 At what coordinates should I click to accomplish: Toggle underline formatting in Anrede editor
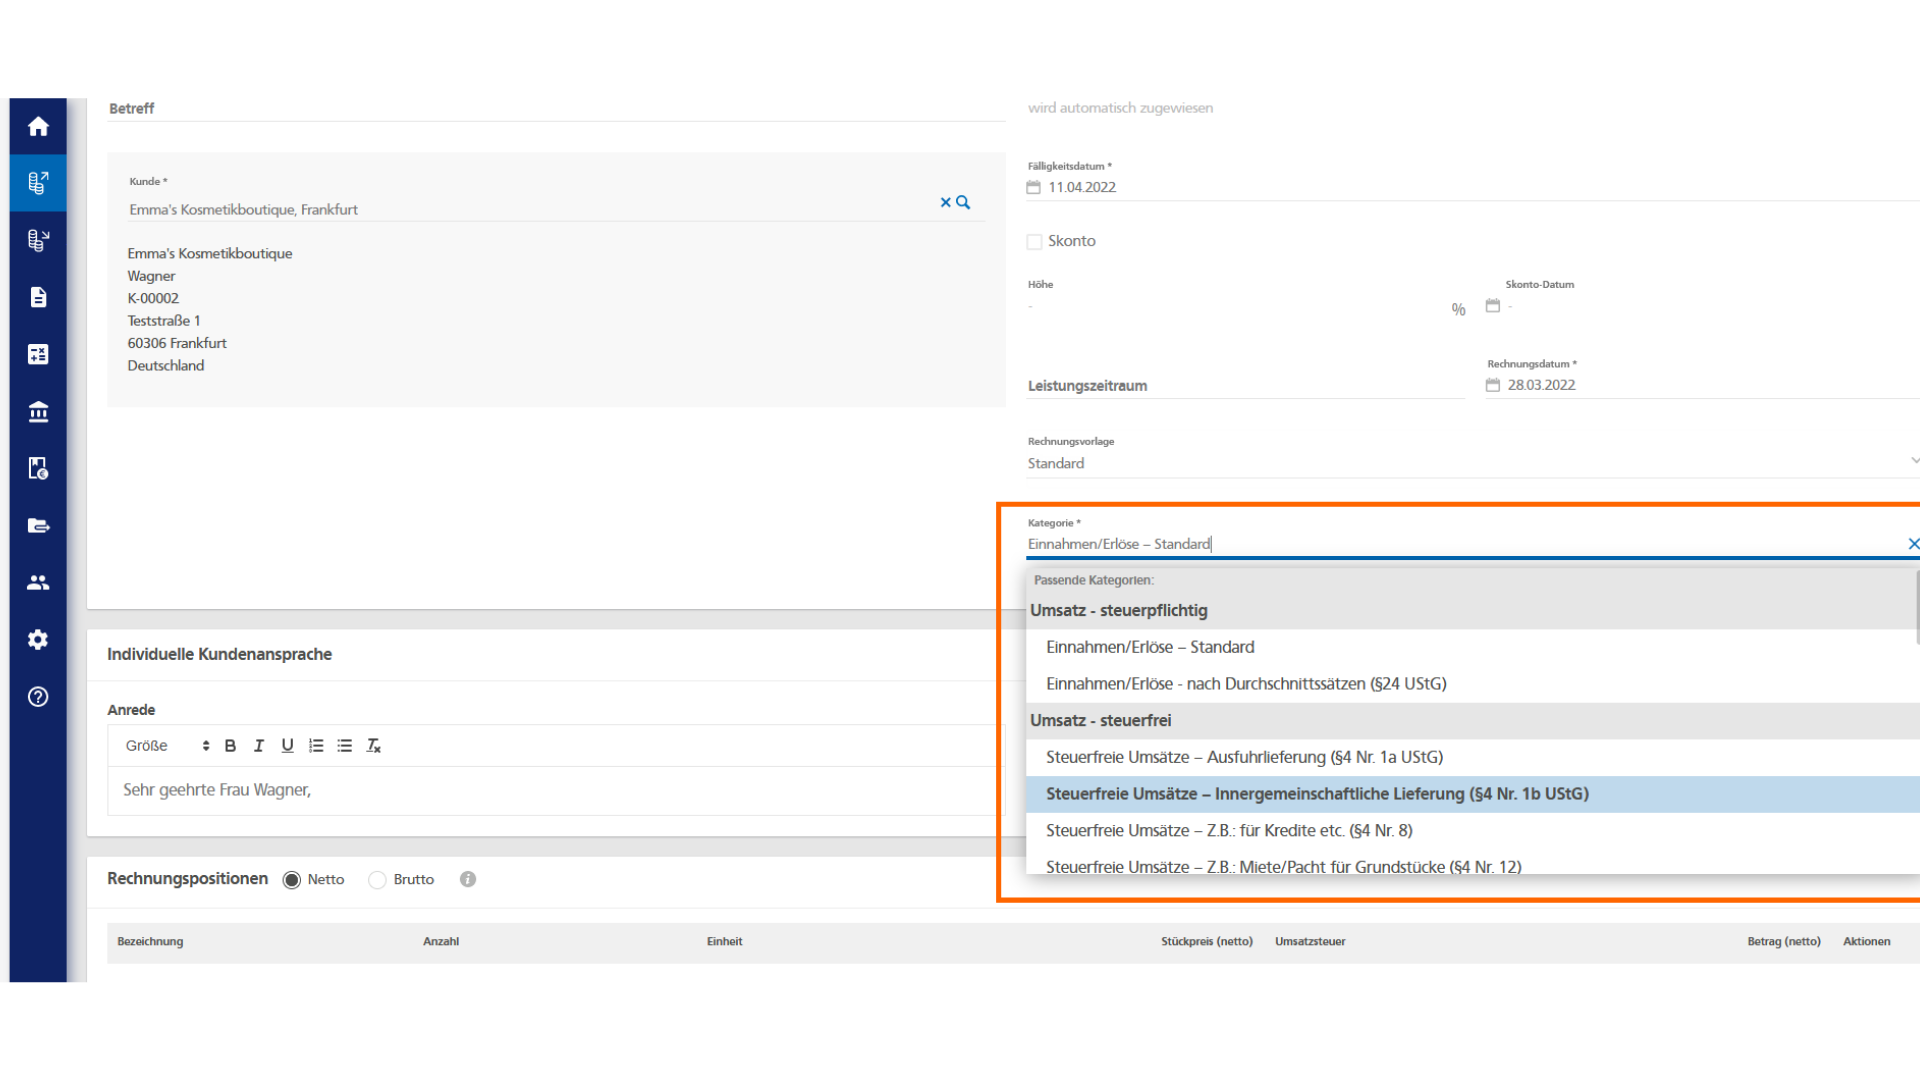click(287, 746)
